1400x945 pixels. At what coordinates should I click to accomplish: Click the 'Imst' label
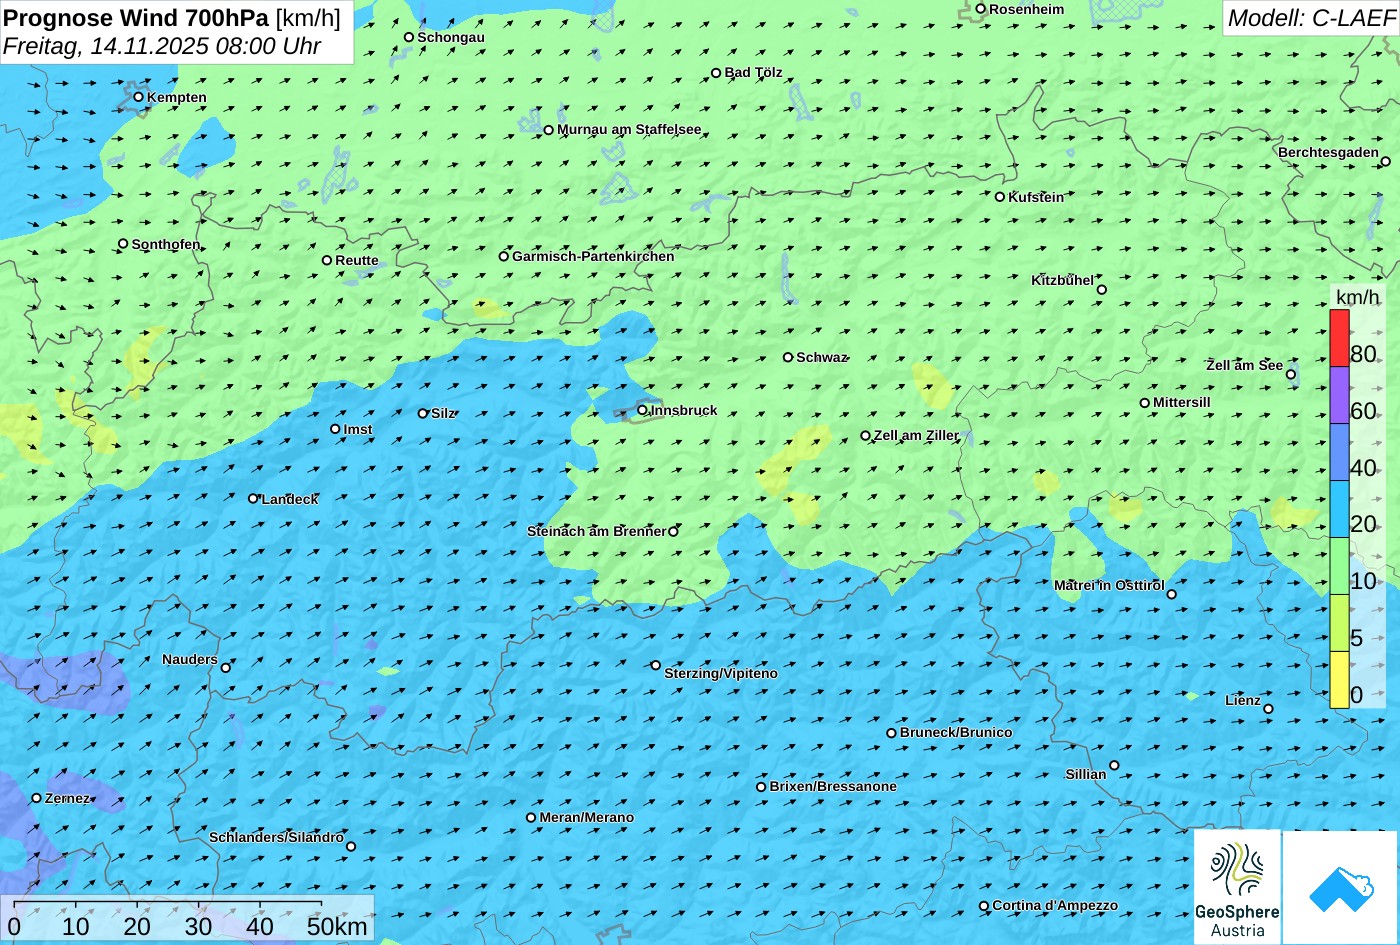[x=358, y=429]
